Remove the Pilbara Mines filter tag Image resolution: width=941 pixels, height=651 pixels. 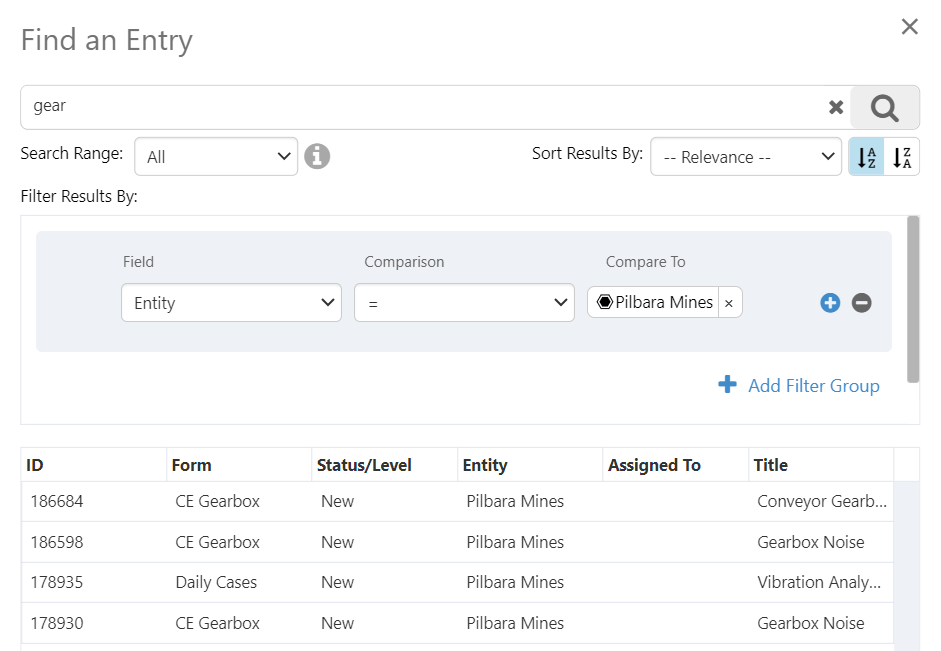pyautogui.click(x=729, y=303)
